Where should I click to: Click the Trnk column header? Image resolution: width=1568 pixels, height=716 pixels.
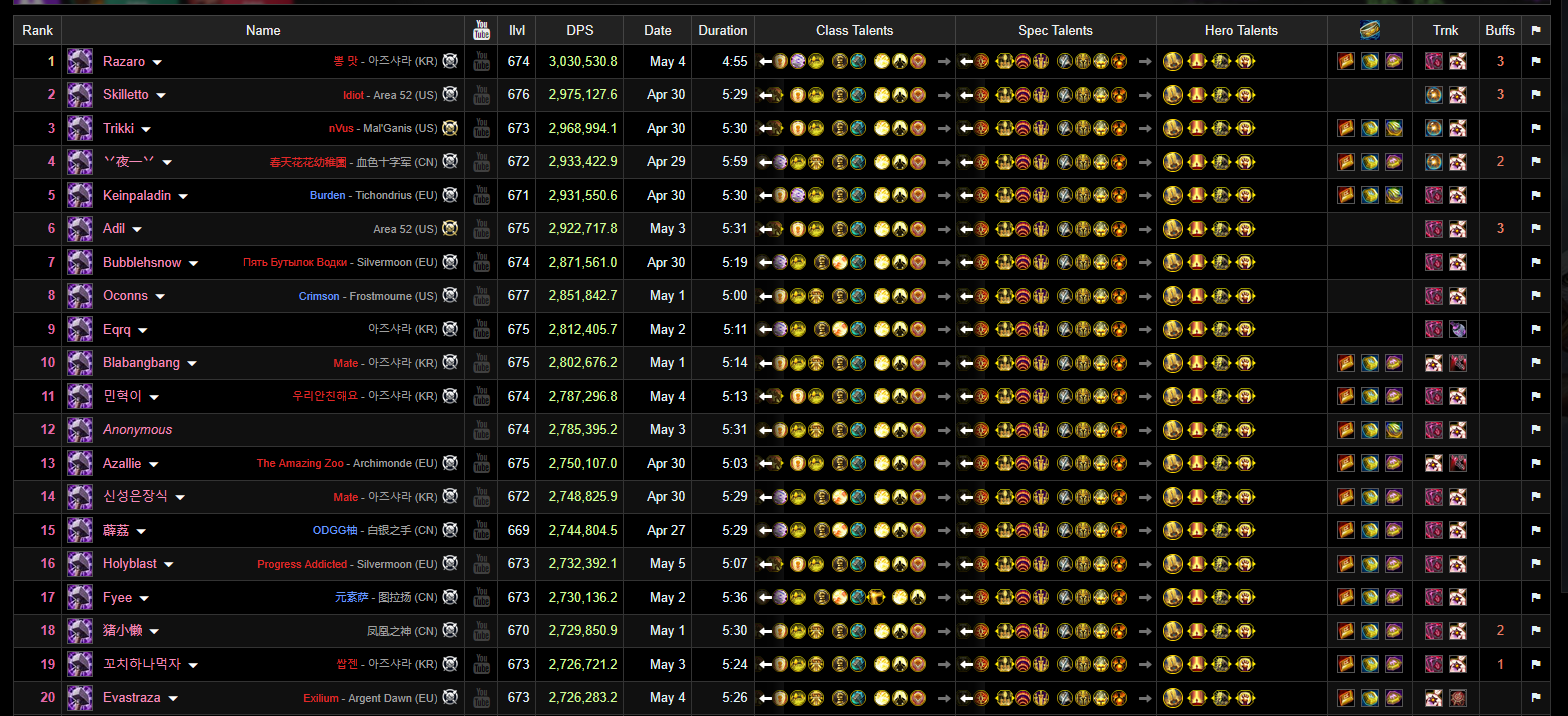(x=1445, y=30)
